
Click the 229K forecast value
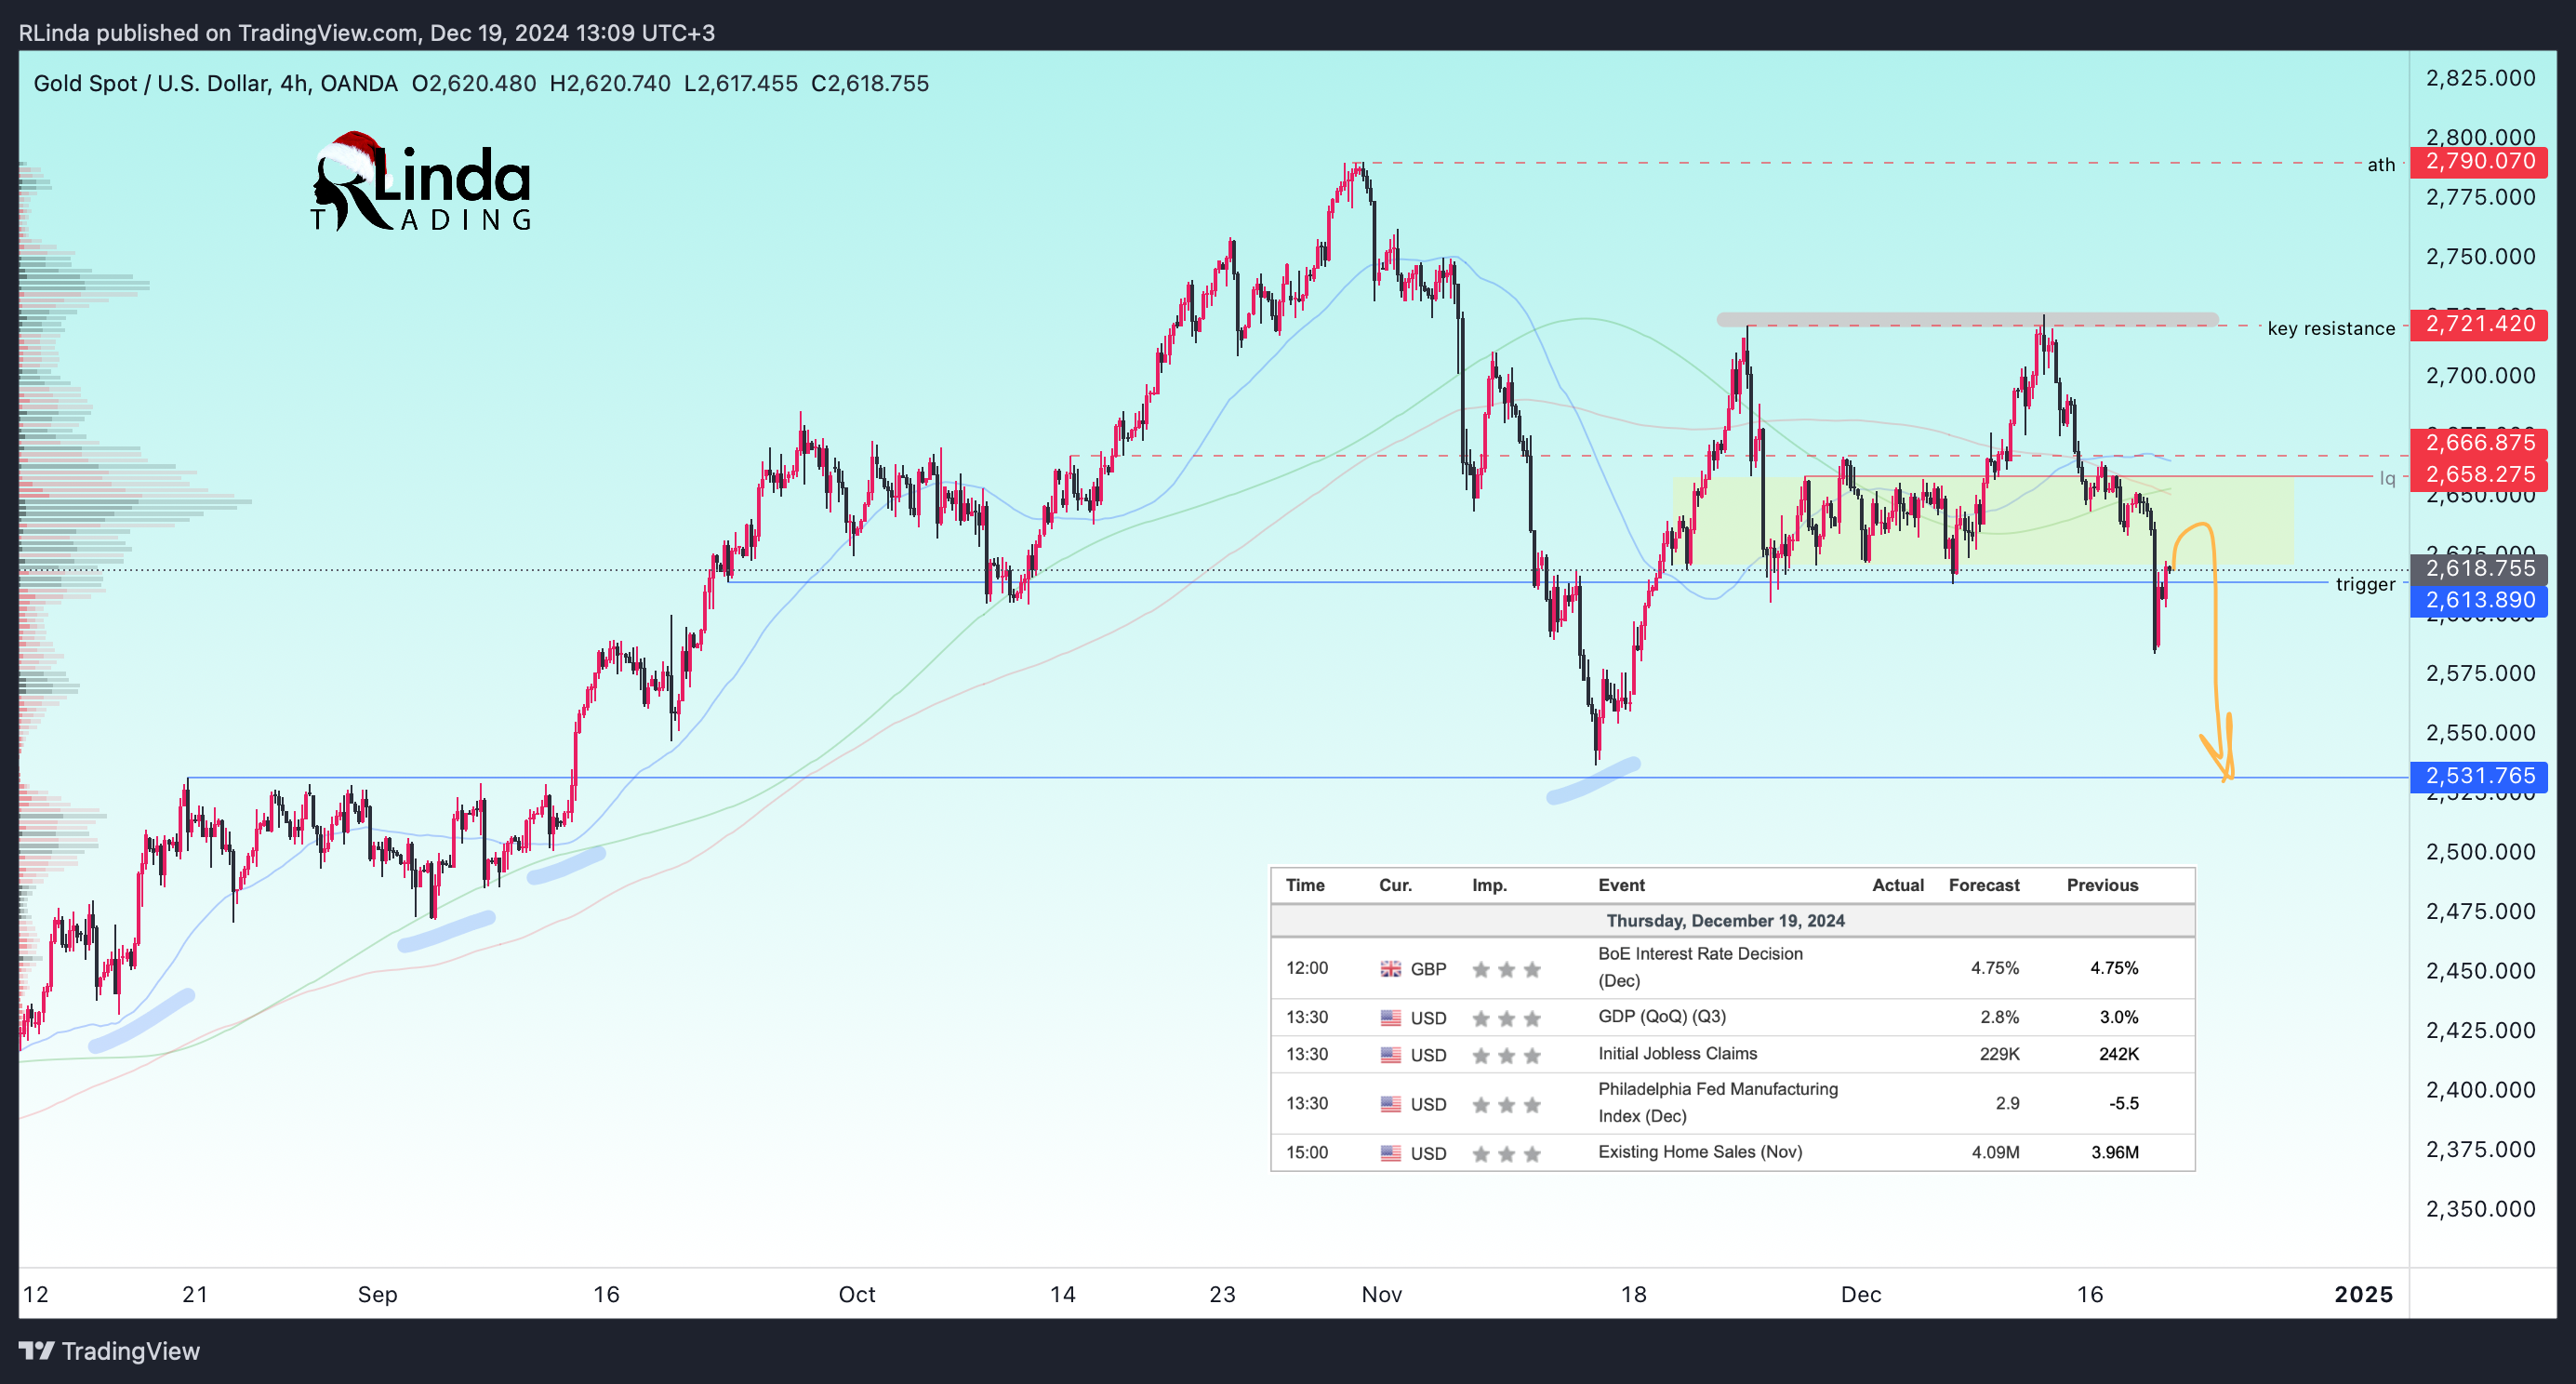[1999, 1054]
